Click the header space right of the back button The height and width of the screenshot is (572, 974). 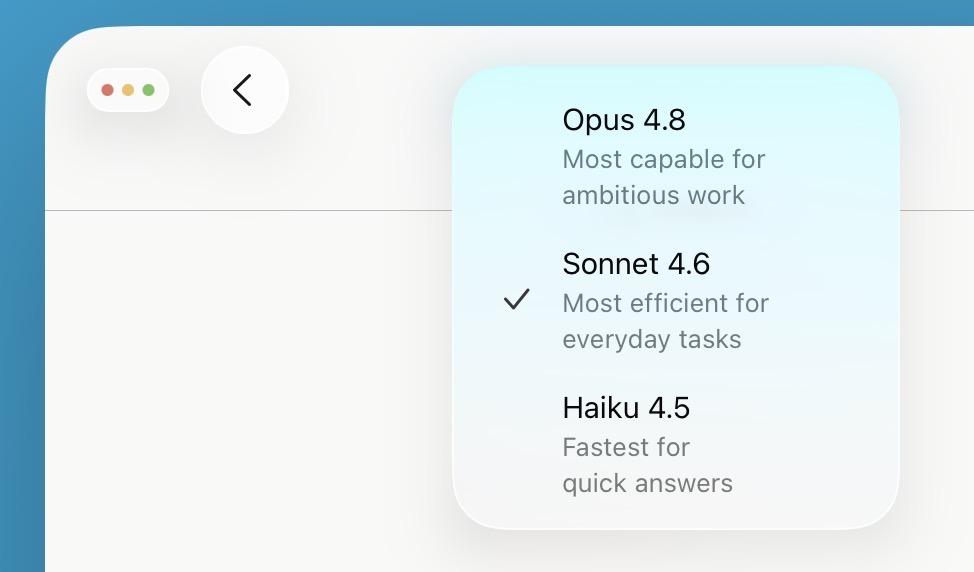pyautogui.click(x=370, y=118)
